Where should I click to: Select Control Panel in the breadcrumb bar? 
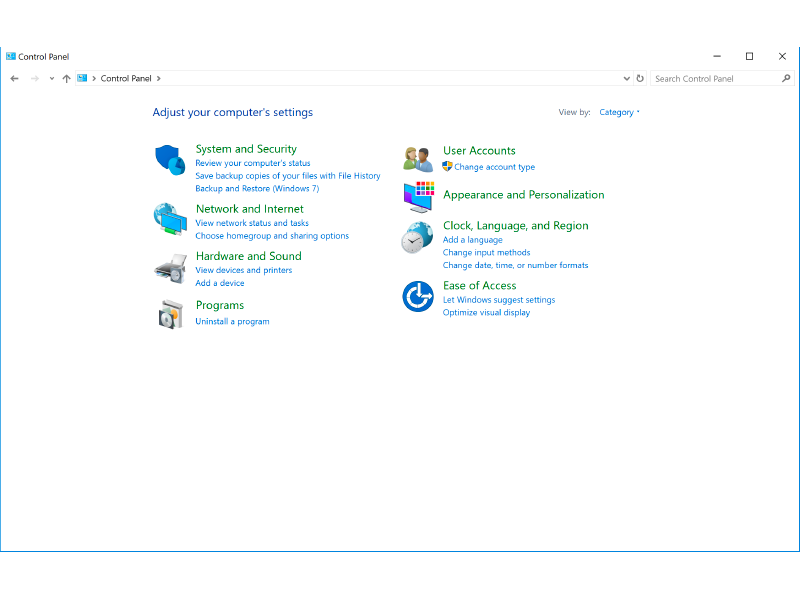127,78
